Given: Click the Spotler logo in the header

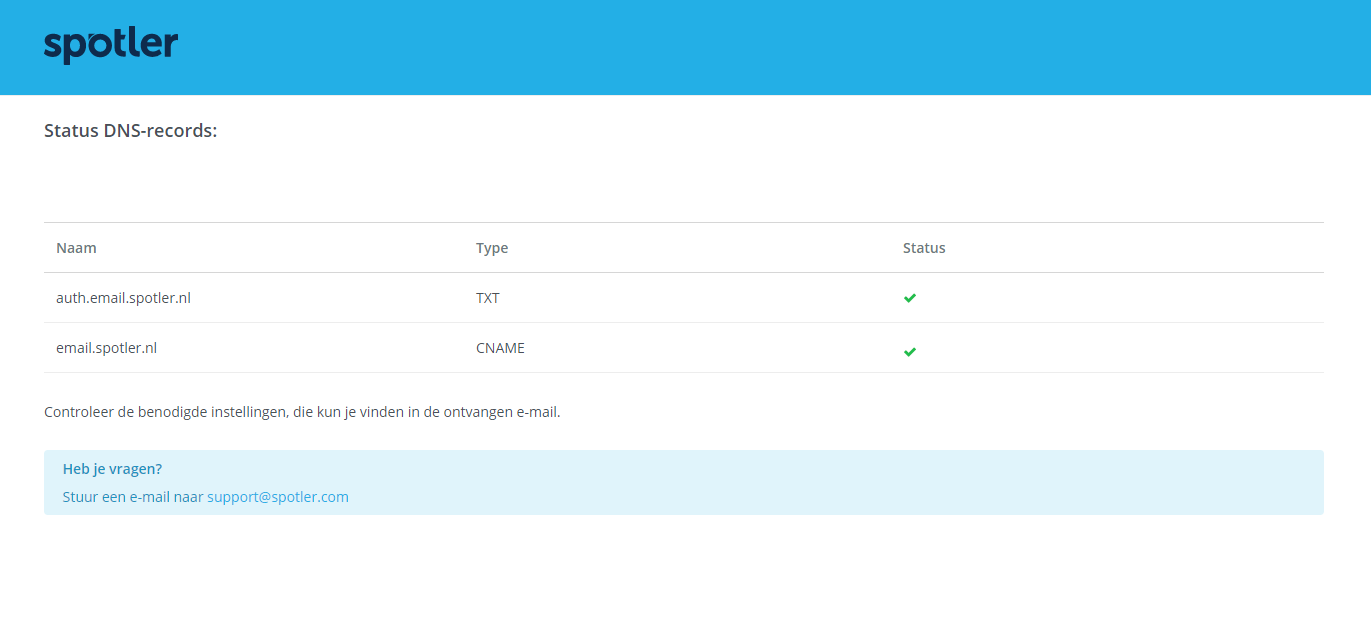Looking at the screenshot, I should pyautogui.click(x=110, y=46).
